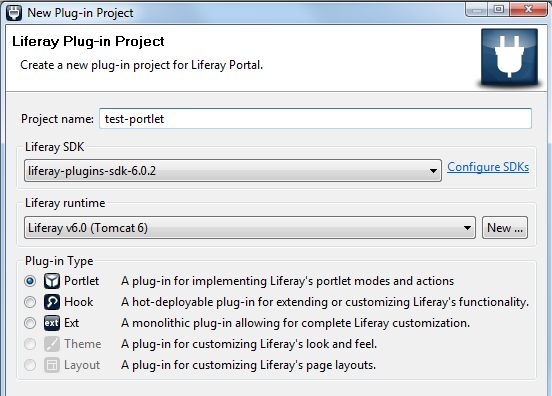Select the Hook radio button
Image resolution: width=552 pixels, height=396 pixels.
(x=30, y=302)
